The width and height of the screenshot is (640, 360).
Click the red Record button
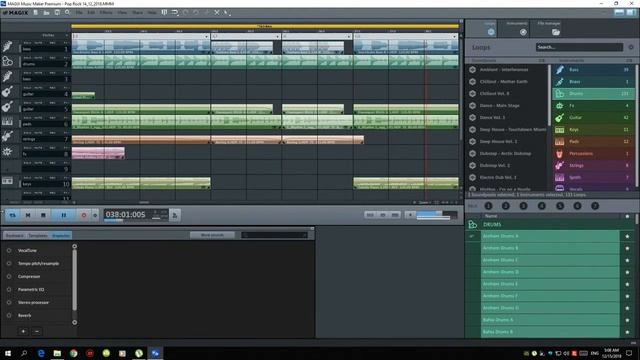(x=84, y=215)
